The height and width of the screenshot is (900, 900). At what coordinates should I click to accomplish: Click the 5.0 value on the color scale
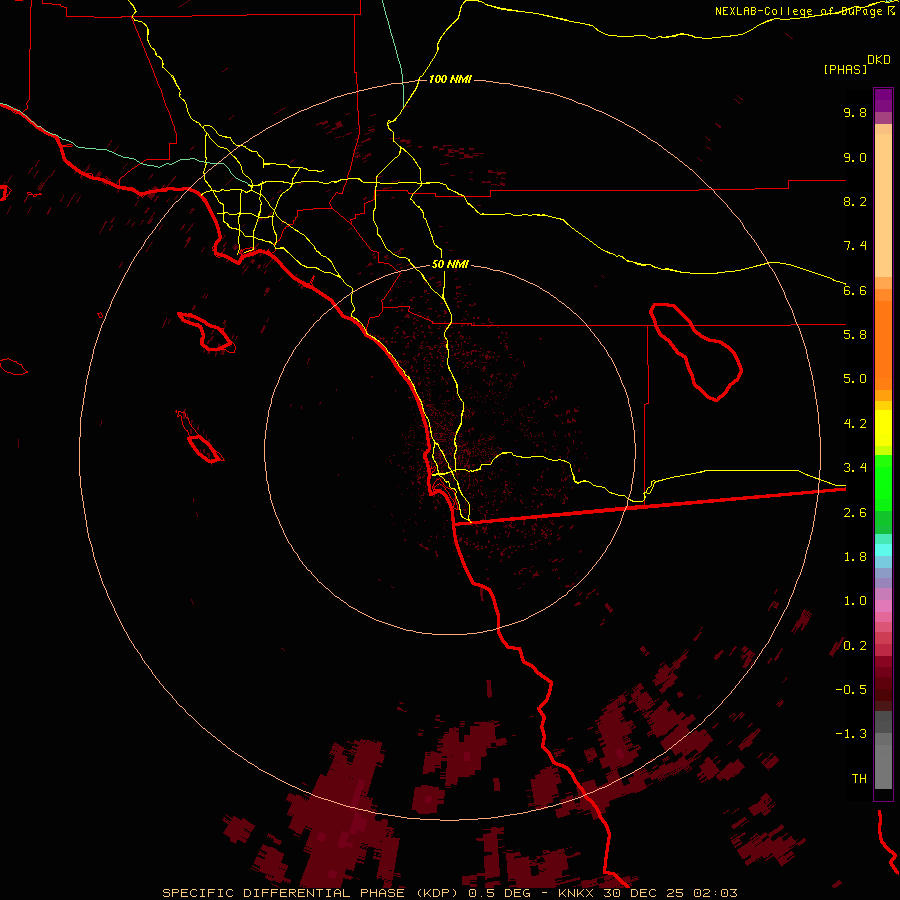coord(855,379)
